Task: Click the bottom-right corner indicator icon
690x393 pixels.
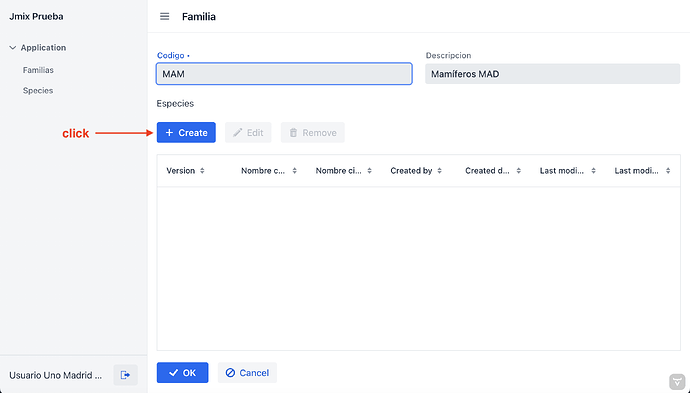Action: (x=677, y=382)
